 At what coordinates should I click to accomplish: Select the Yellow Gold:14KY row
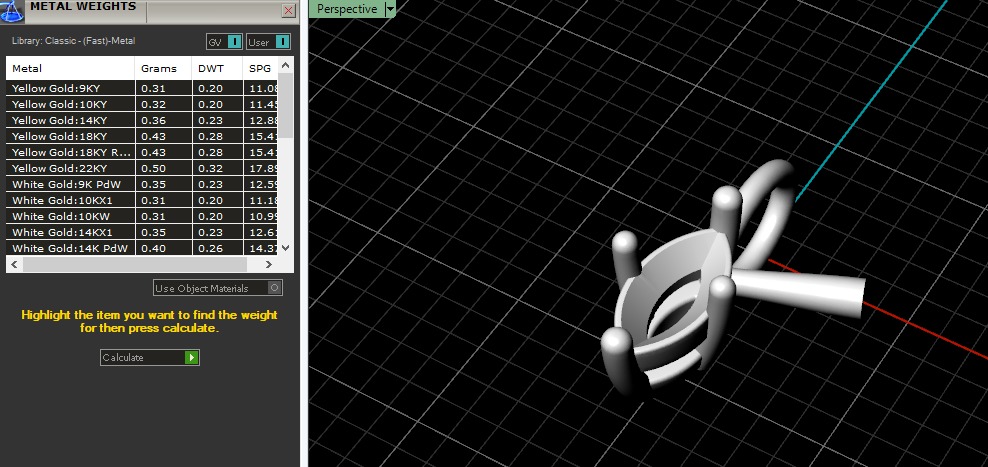pos(142,120)
